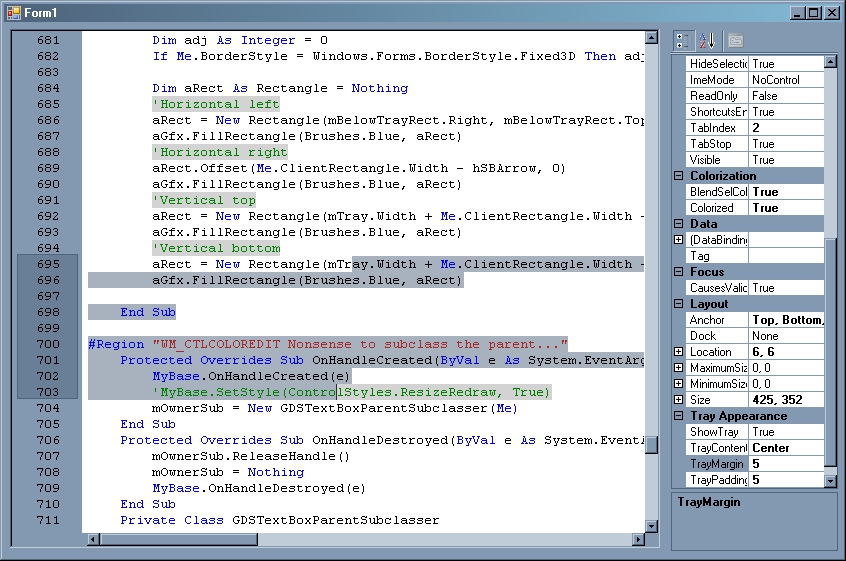Select the TabStop property row
Screen dimensions: 846x561
coord(755,144)
